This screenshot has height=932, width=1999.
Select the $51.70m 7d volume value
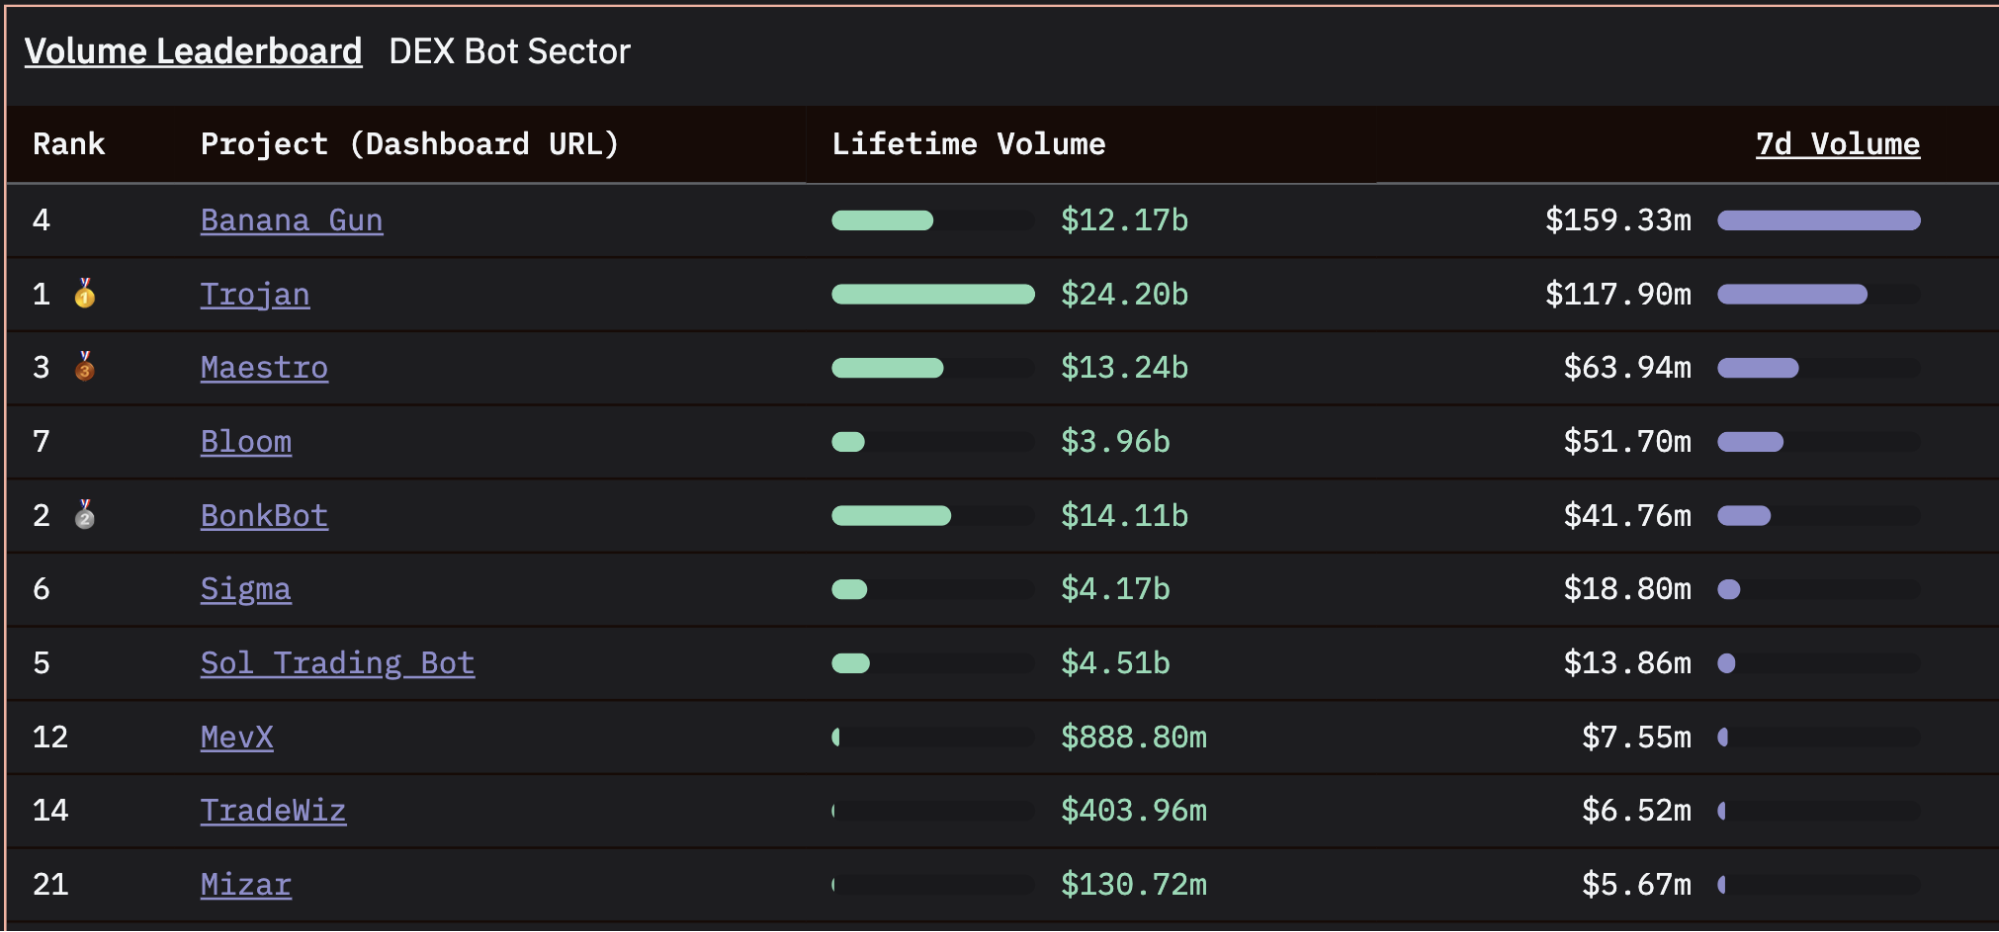[x=1628, y=441]
